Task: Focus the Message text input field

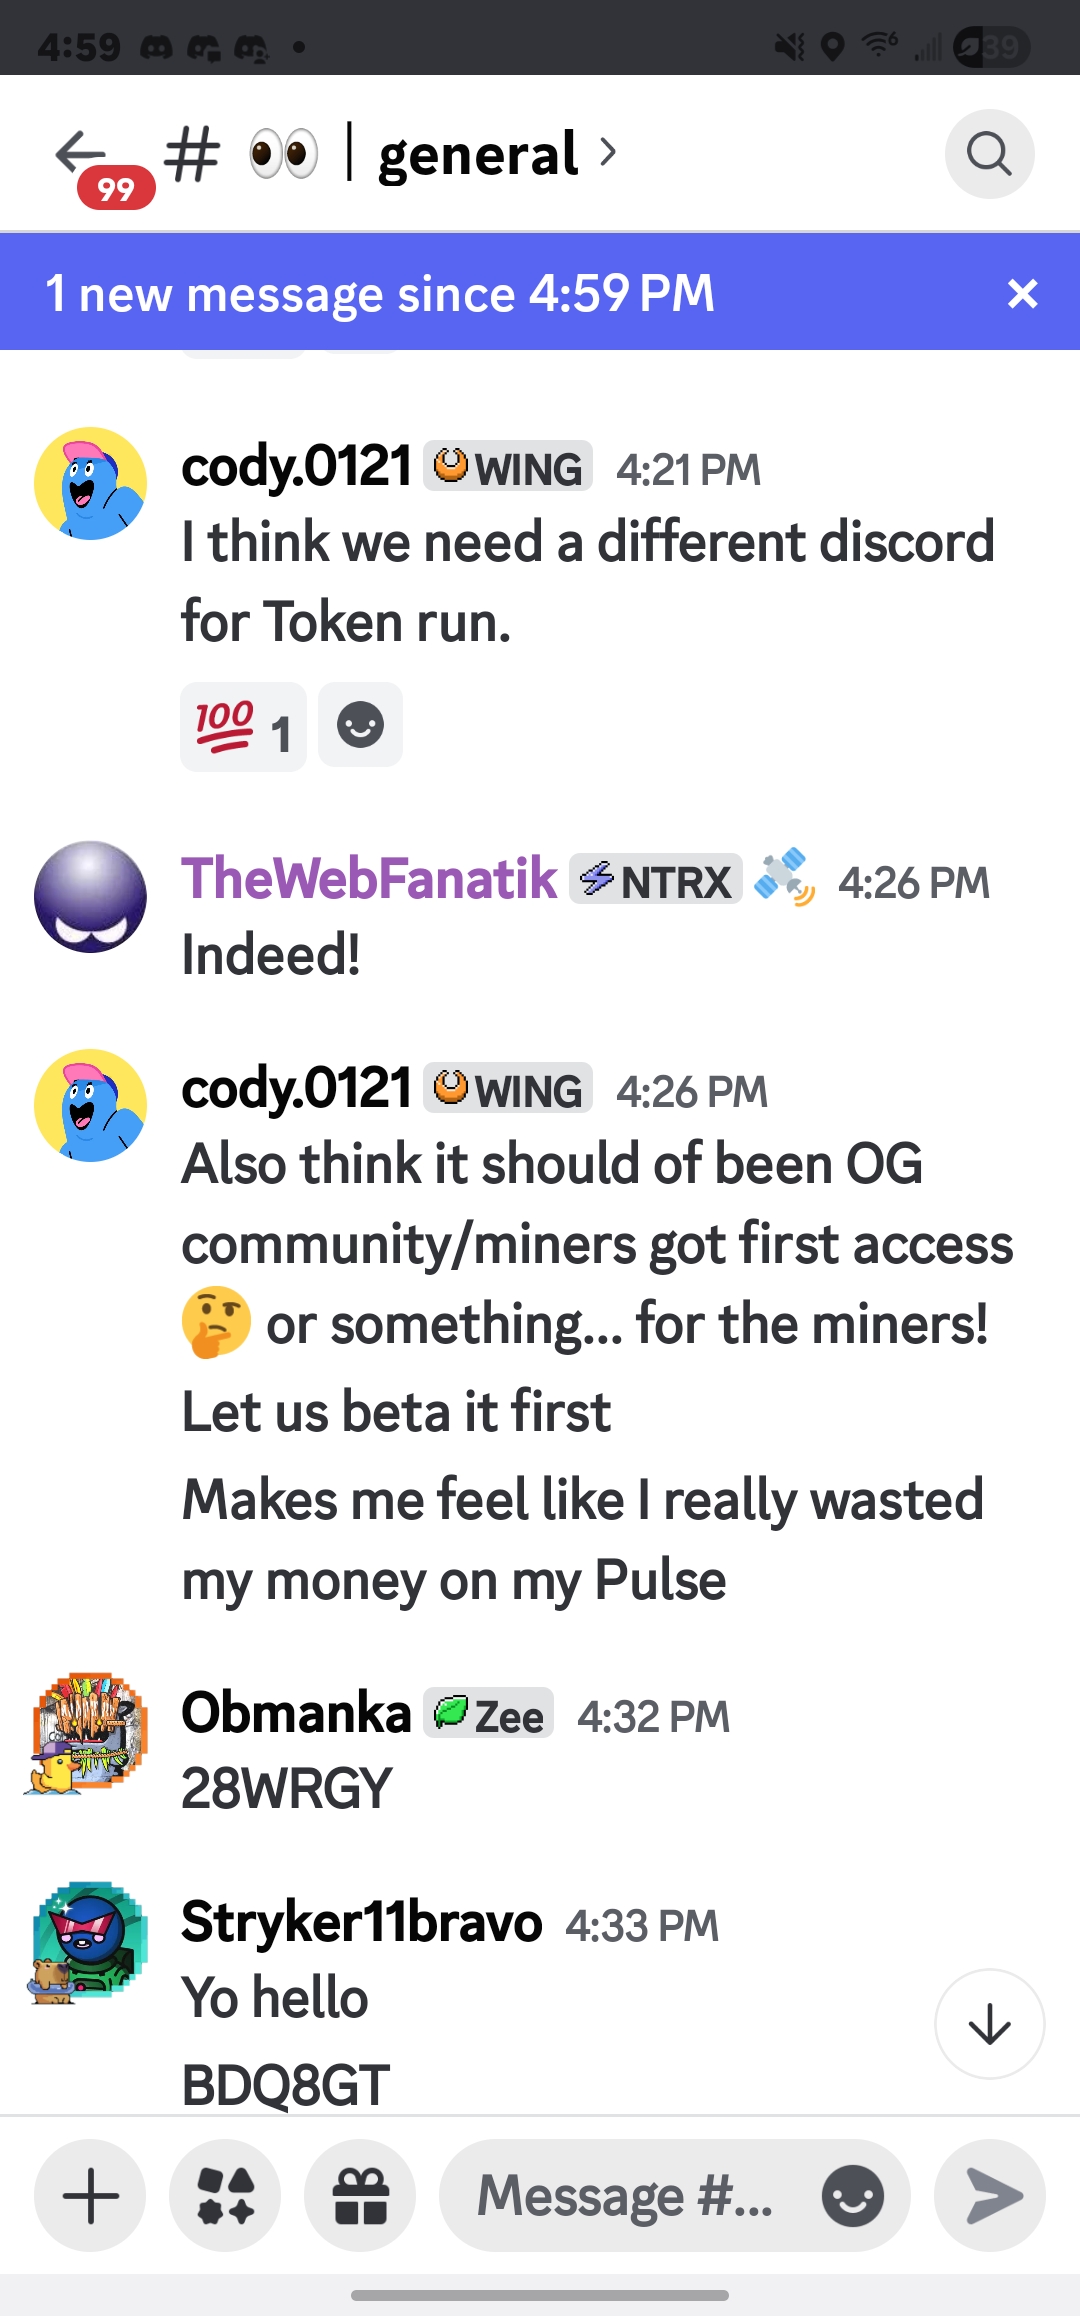Action: tap(625, 2196)
